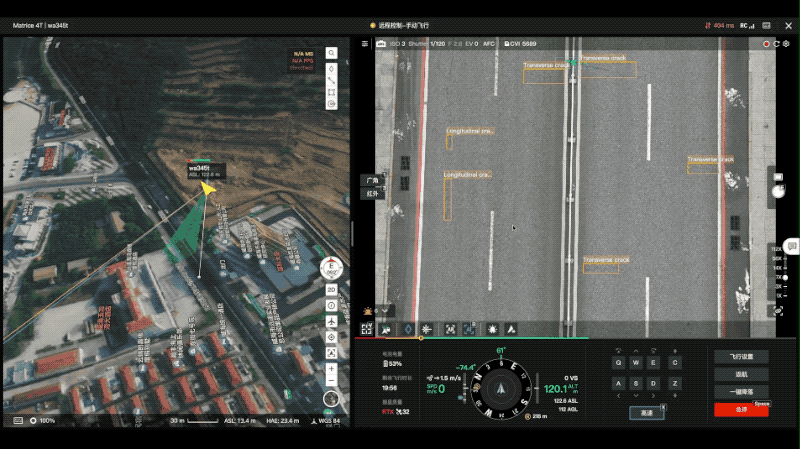
Task: Click the A key left control button
Action: (618, 383)
